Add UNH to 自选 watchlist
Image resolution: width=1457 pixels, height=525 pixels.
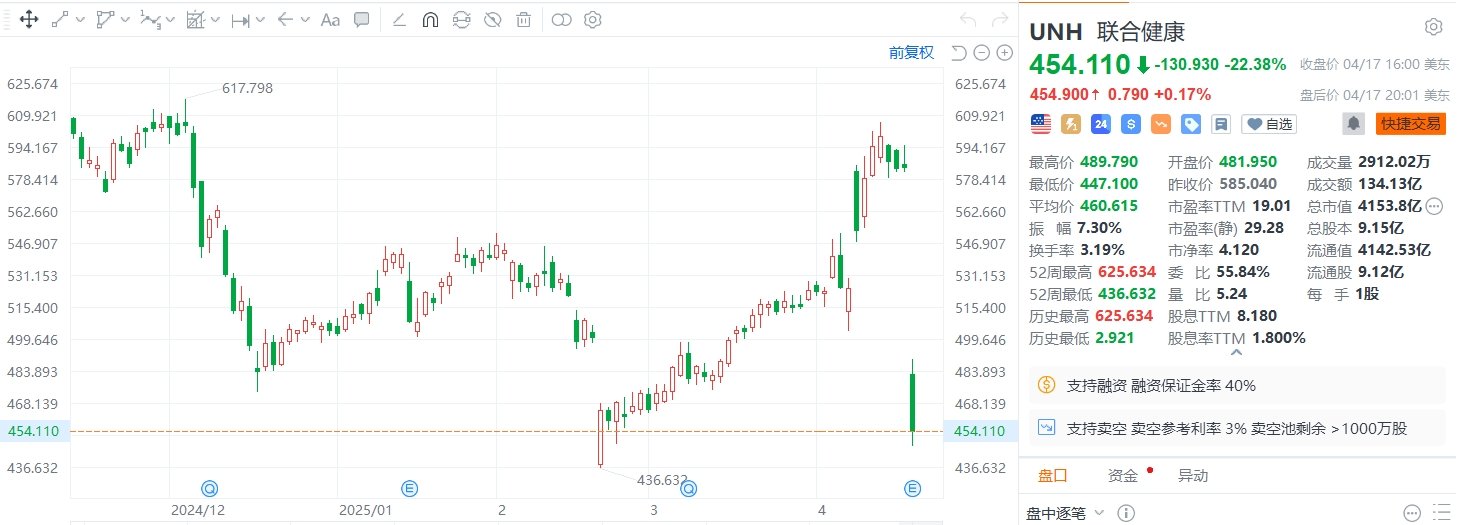1268,124
